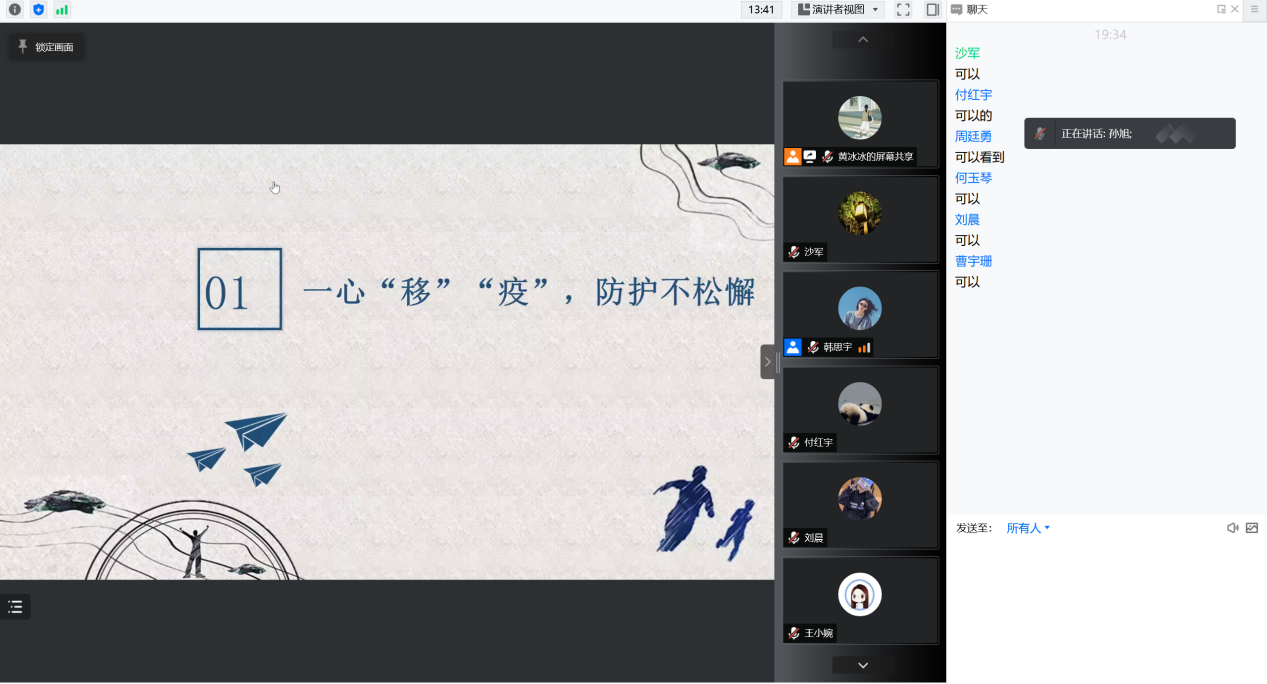Check the green network signal icon
Screen dimensions: 1267x684
point(62,10)
